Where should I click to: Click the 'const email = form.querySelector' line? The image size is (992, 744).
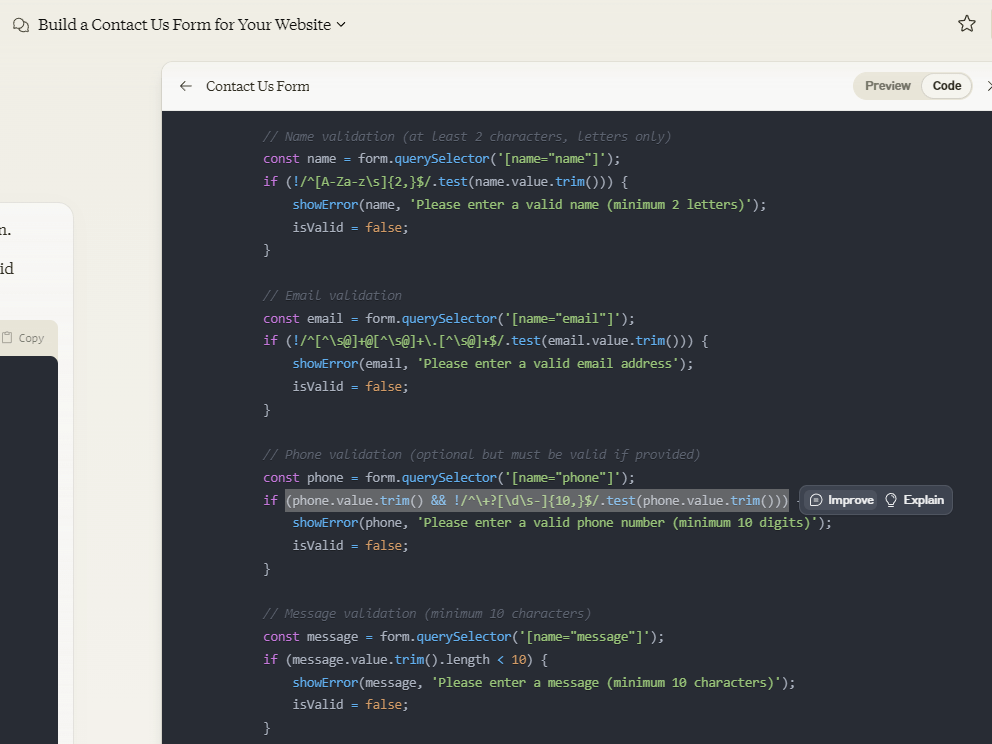point(449,318)
